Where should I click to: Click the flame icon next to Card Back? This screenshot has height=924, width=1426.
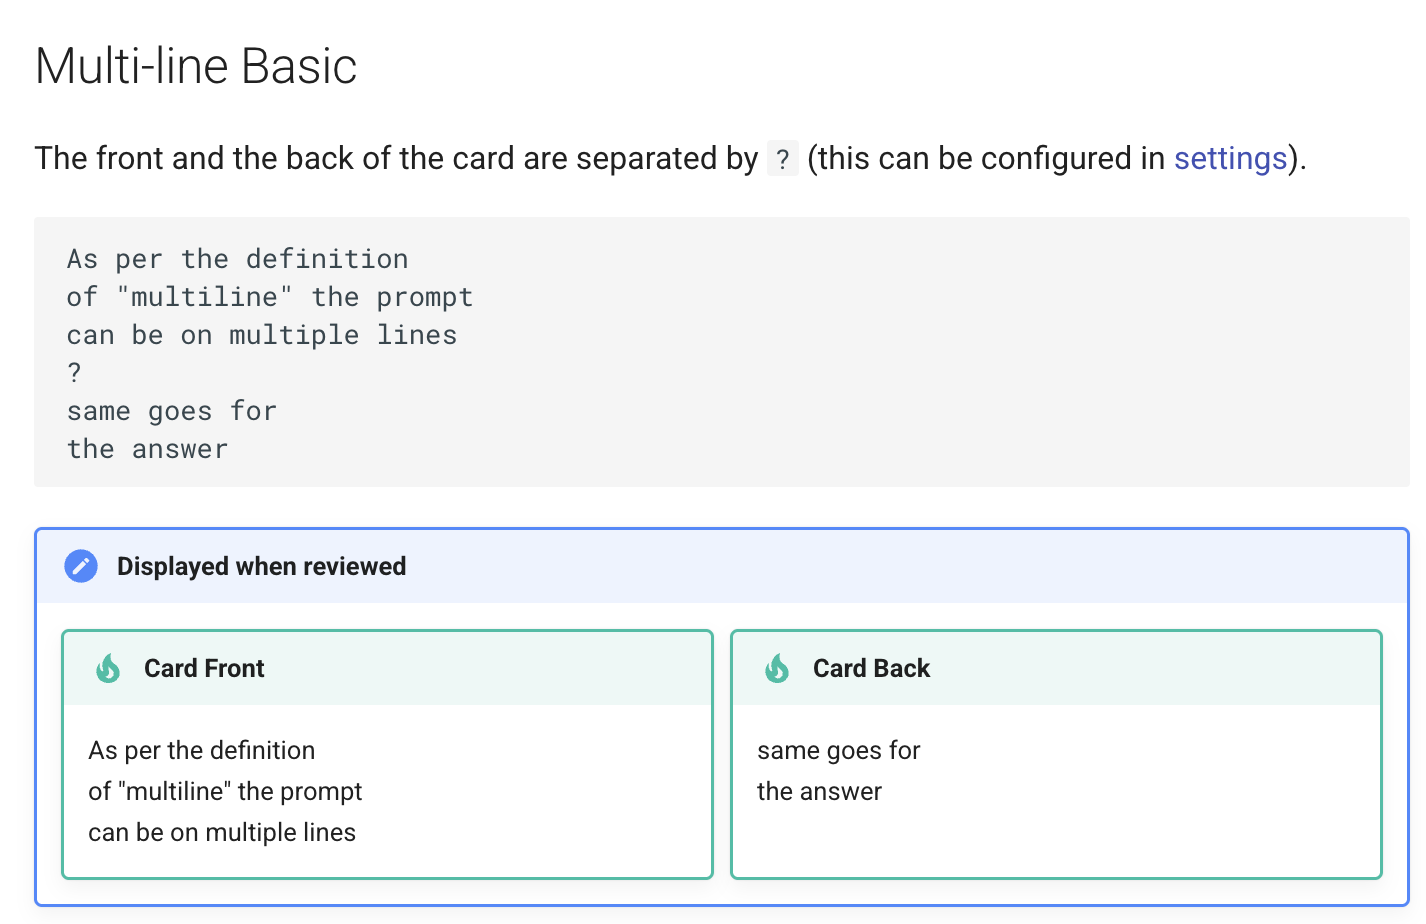point(777,668)
